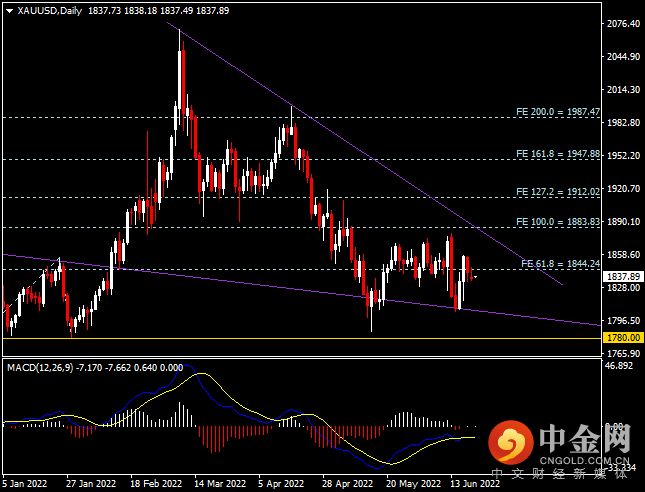645x492 pixels.
Task: Click the 5 Apr 2022 date label
Action: pyautogui.click(x=281, y=483)
